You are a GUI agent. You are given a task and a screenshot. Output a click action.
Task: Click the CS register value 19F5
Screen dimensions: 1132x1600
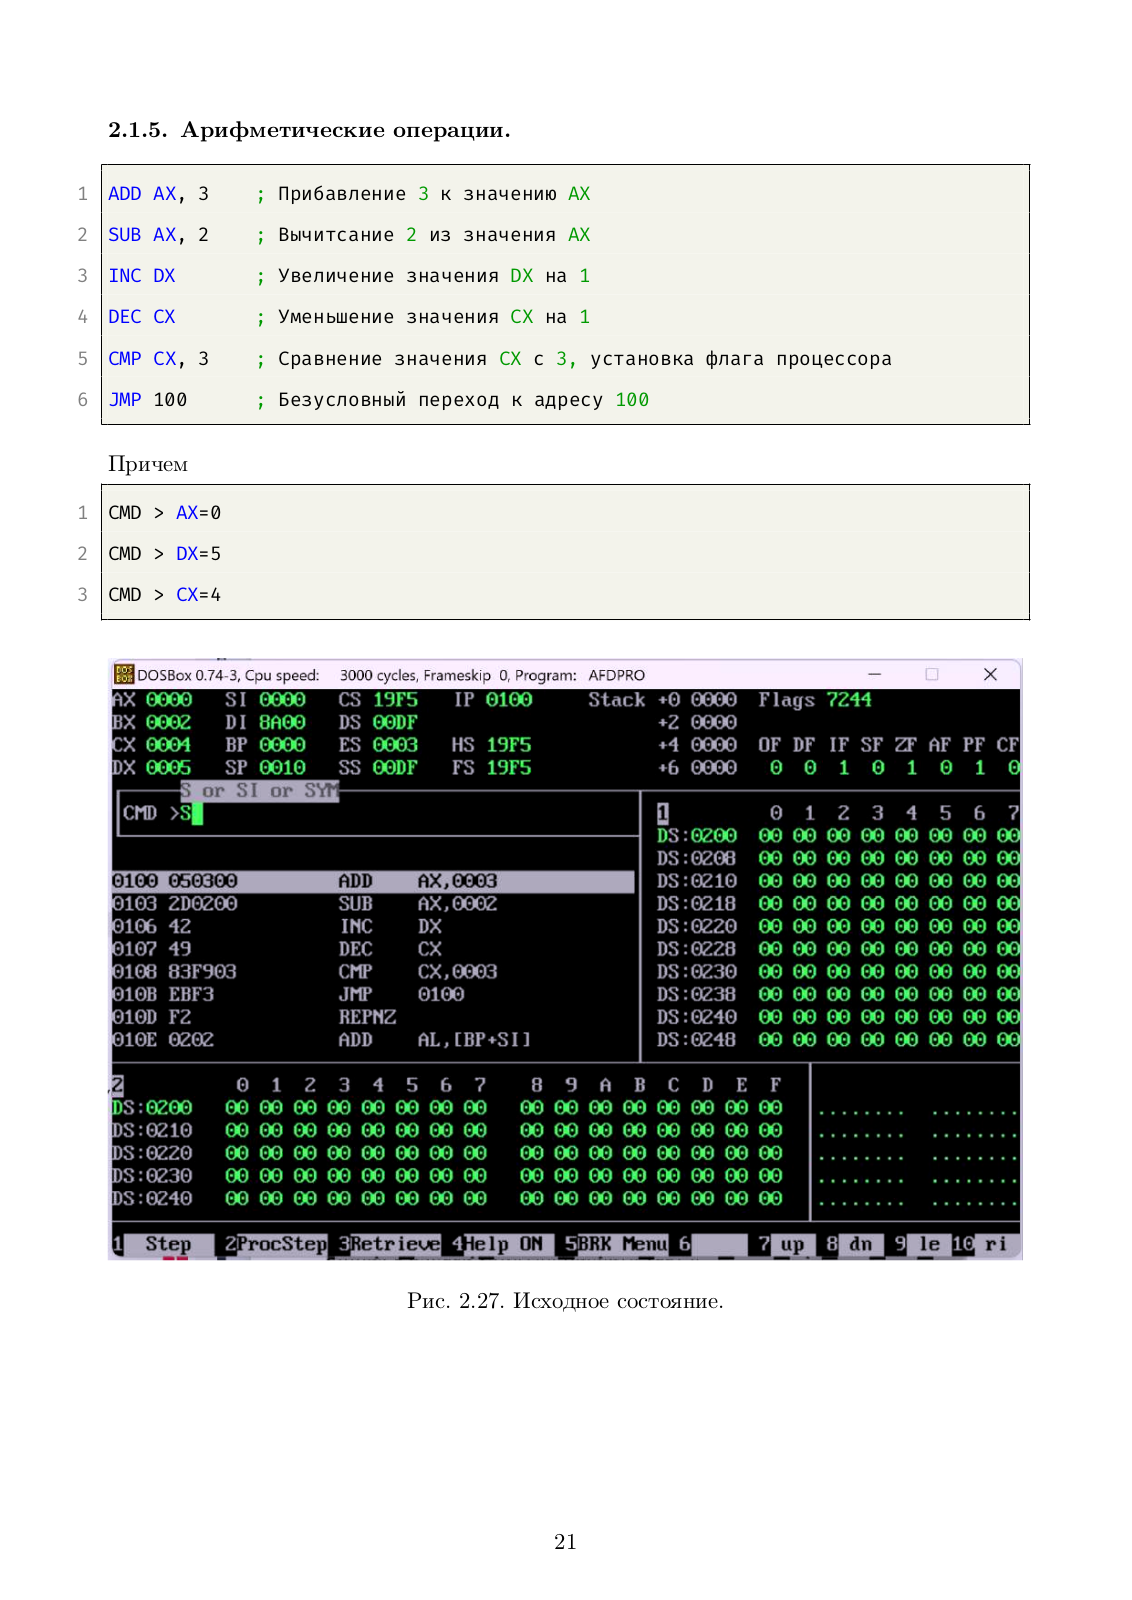click(396, 700)
